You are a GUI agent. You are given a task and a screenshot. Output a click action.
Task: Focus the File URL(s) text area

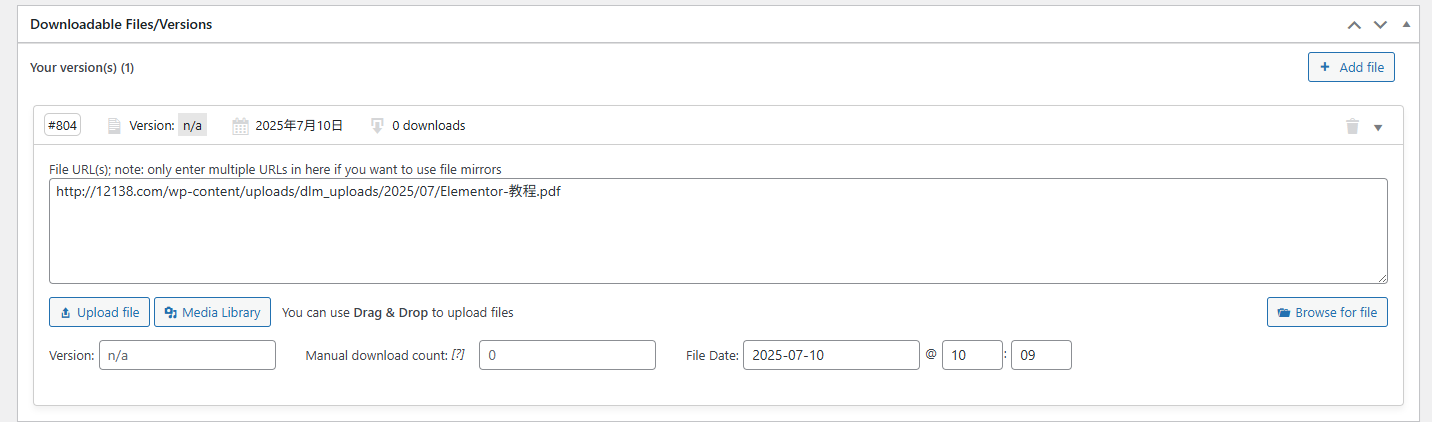(x=717, y=231)
